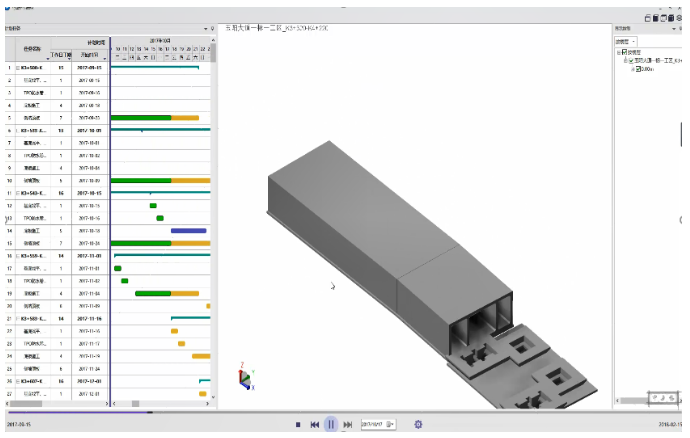Click Gantt vertical scrollbar thumb
Screen dimensions: 690x438
pos(213,53)
